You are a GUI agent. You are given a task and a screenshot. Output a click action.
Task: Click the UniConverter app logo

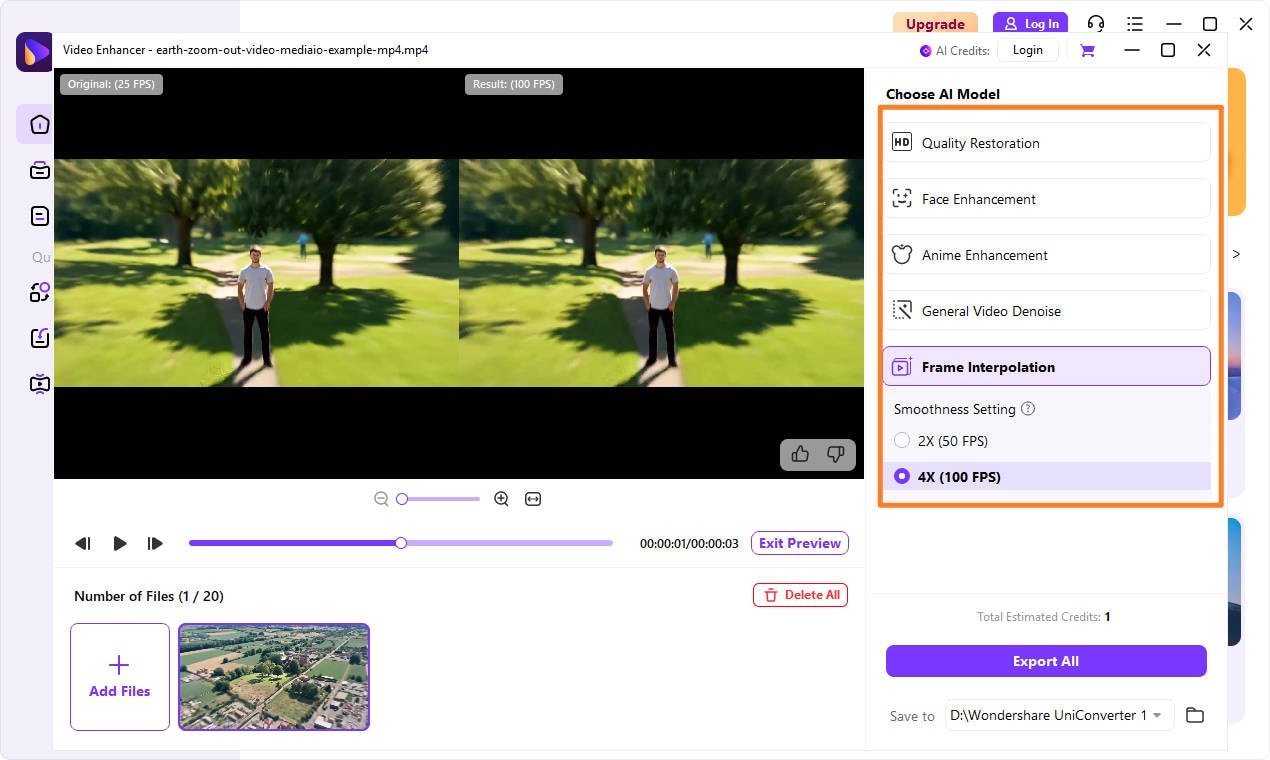[x=35, y=51]
